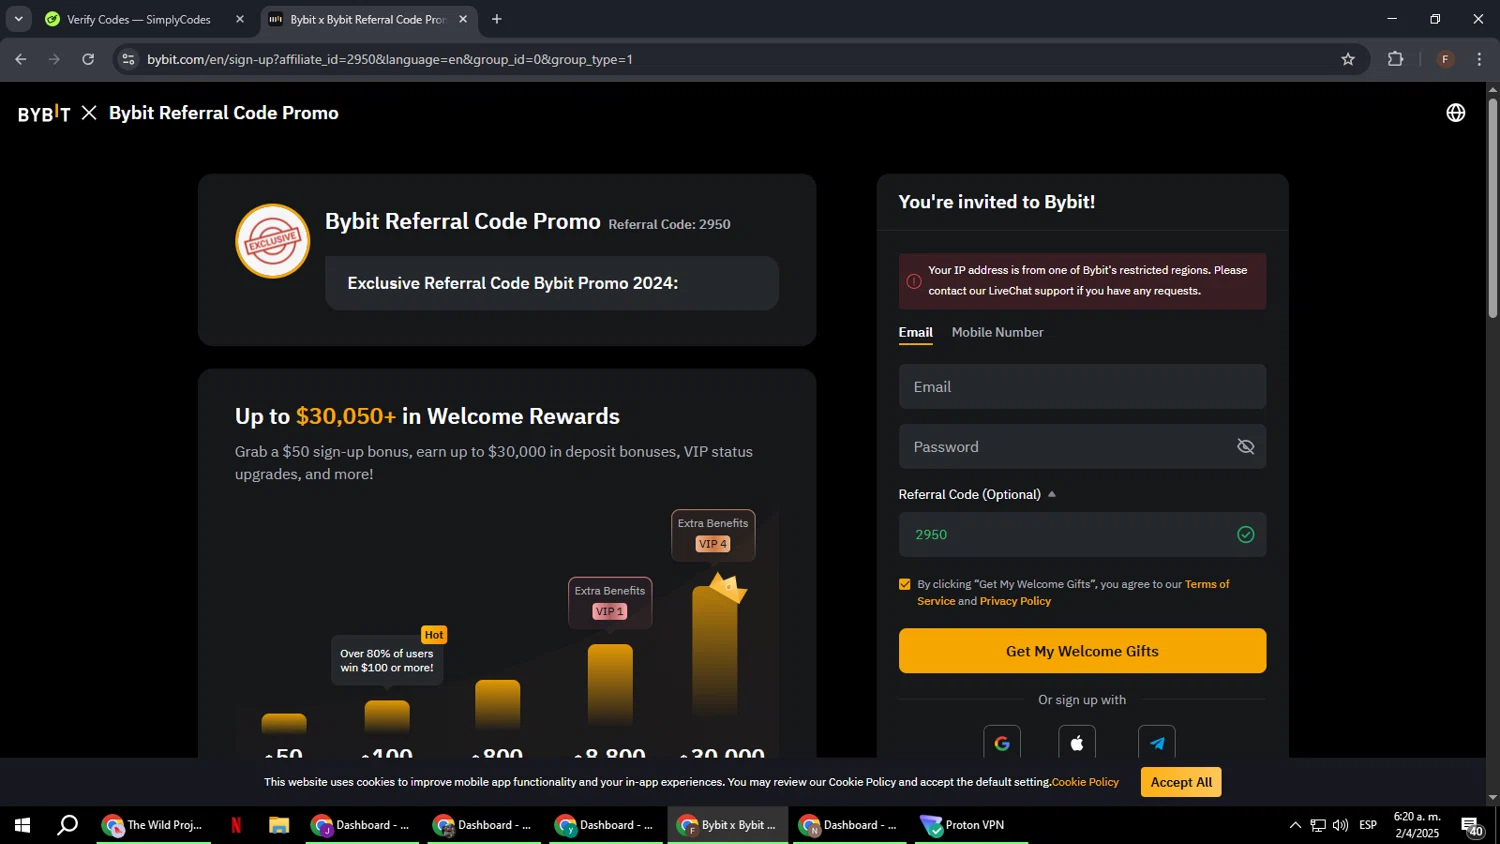
Task: Open the tab search dropdown arrow
Action: (x=18, y=19)
